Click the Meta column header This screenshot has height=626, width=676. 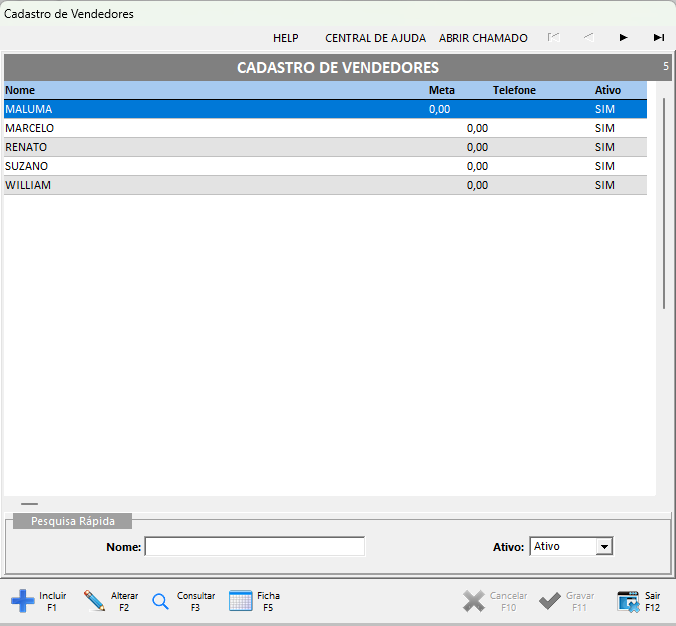pyautogui.click(x=441, y=90)
